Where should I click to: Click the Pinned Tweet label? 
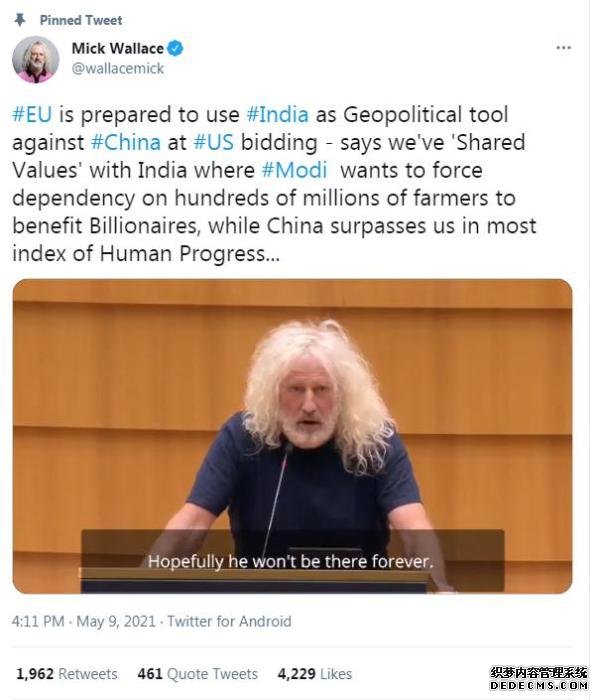point(81,20)
